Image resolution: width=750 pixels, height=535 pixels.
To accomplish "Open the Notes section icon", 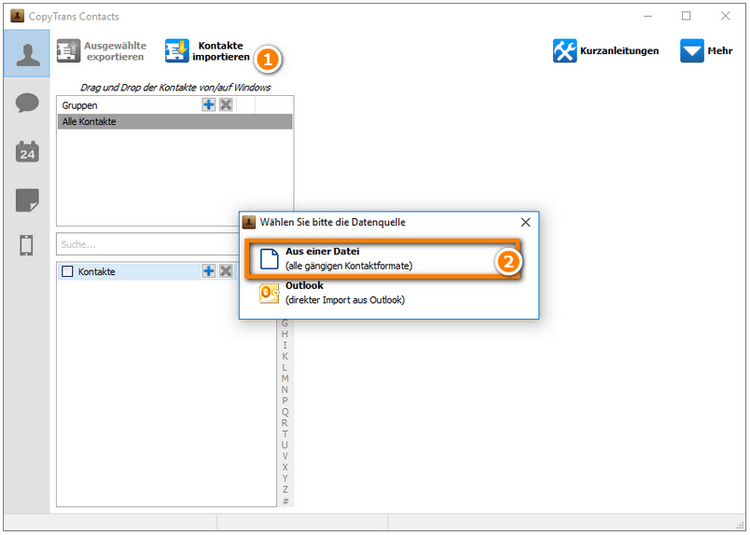I will point(27,200).
